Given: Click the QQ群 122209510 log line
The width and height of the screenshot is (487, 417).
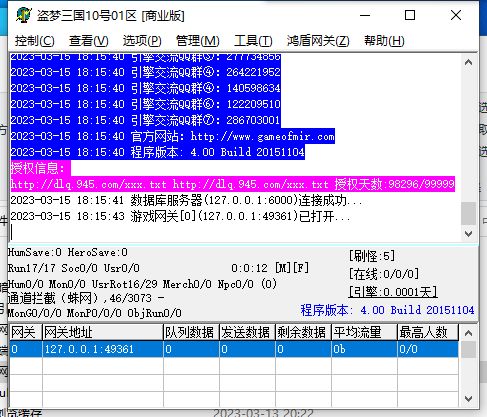Looking at the screenshot, I should point(145,104).
